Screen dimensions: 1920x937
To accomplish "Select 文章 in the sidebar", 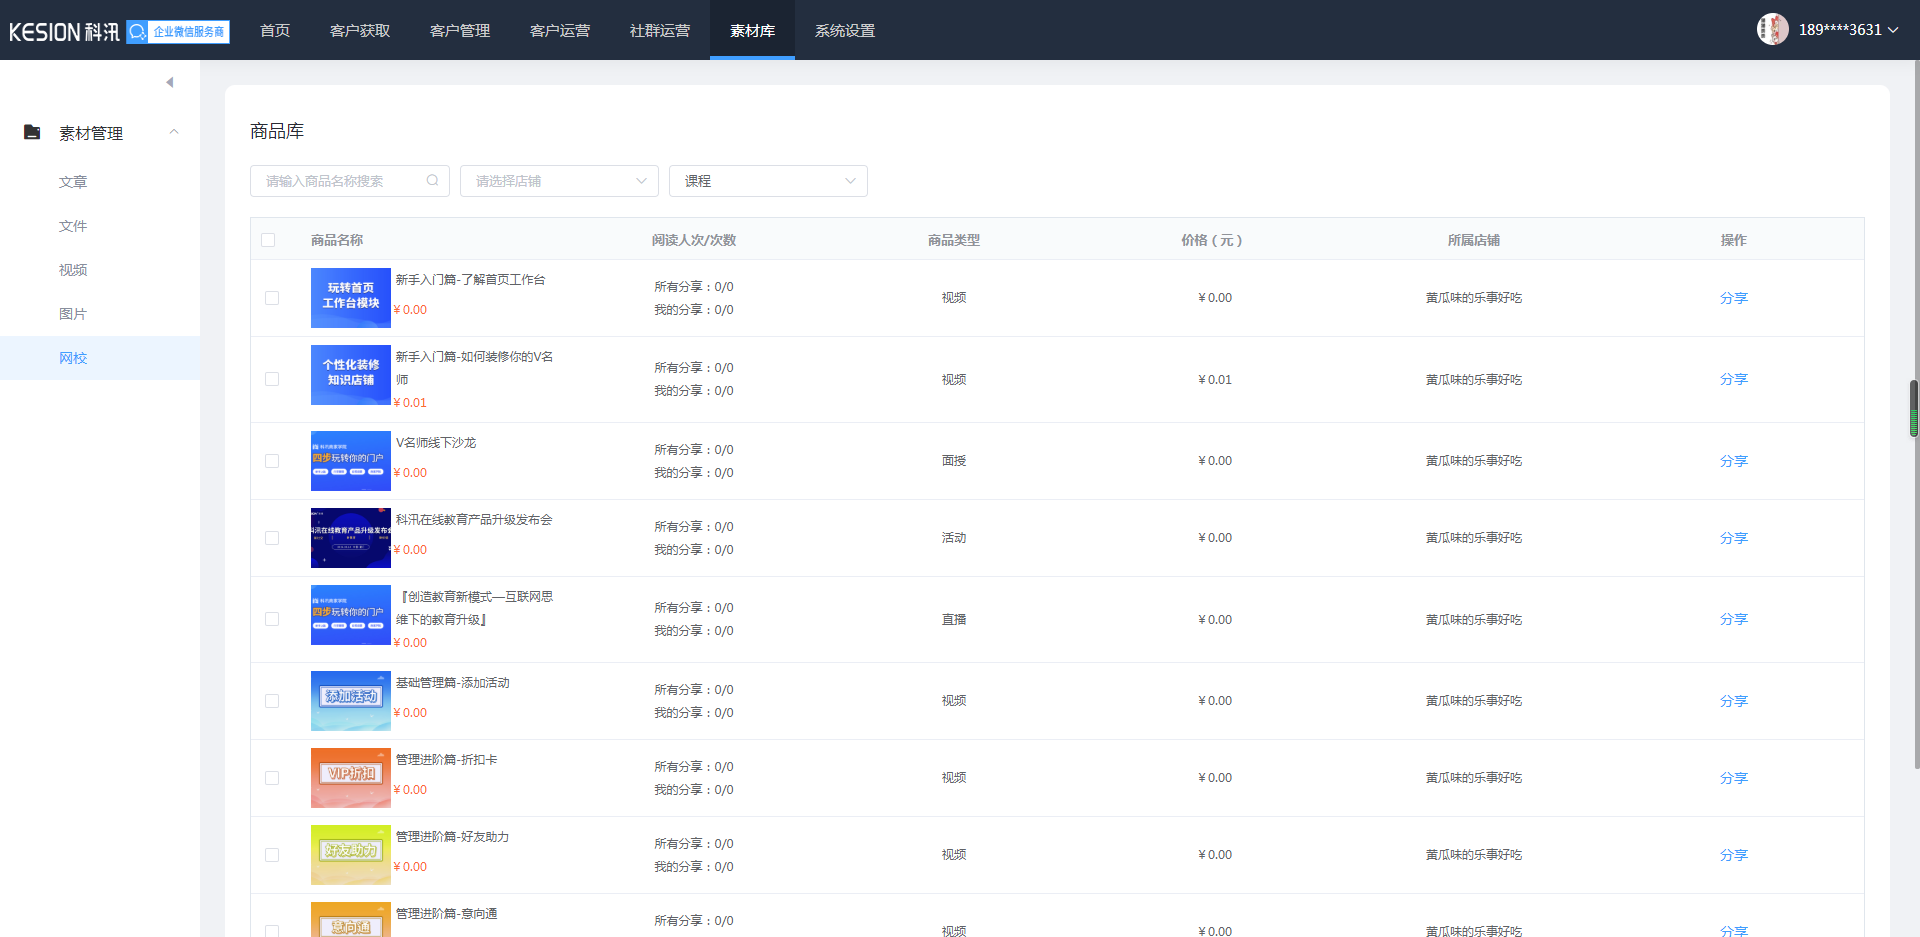I will (x=73, y=182).
